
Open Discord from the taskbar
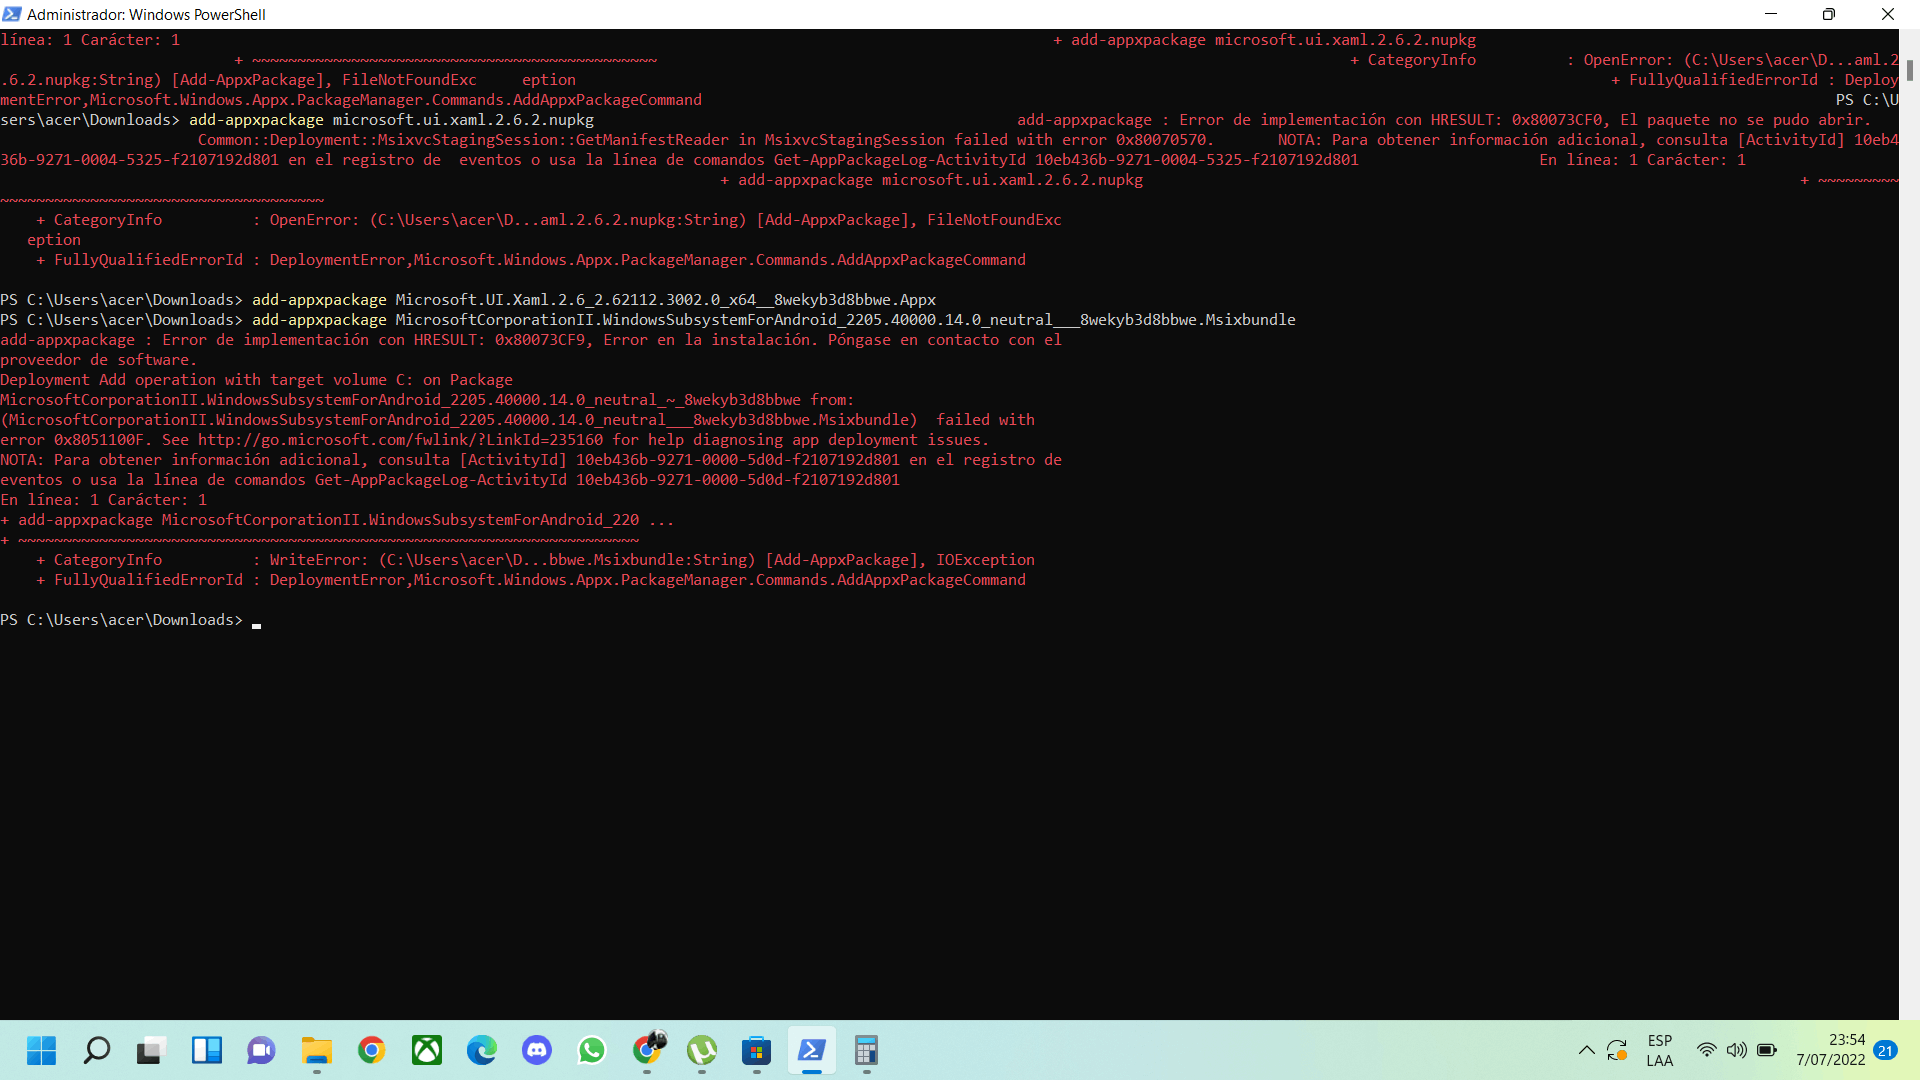[537, 1050]
